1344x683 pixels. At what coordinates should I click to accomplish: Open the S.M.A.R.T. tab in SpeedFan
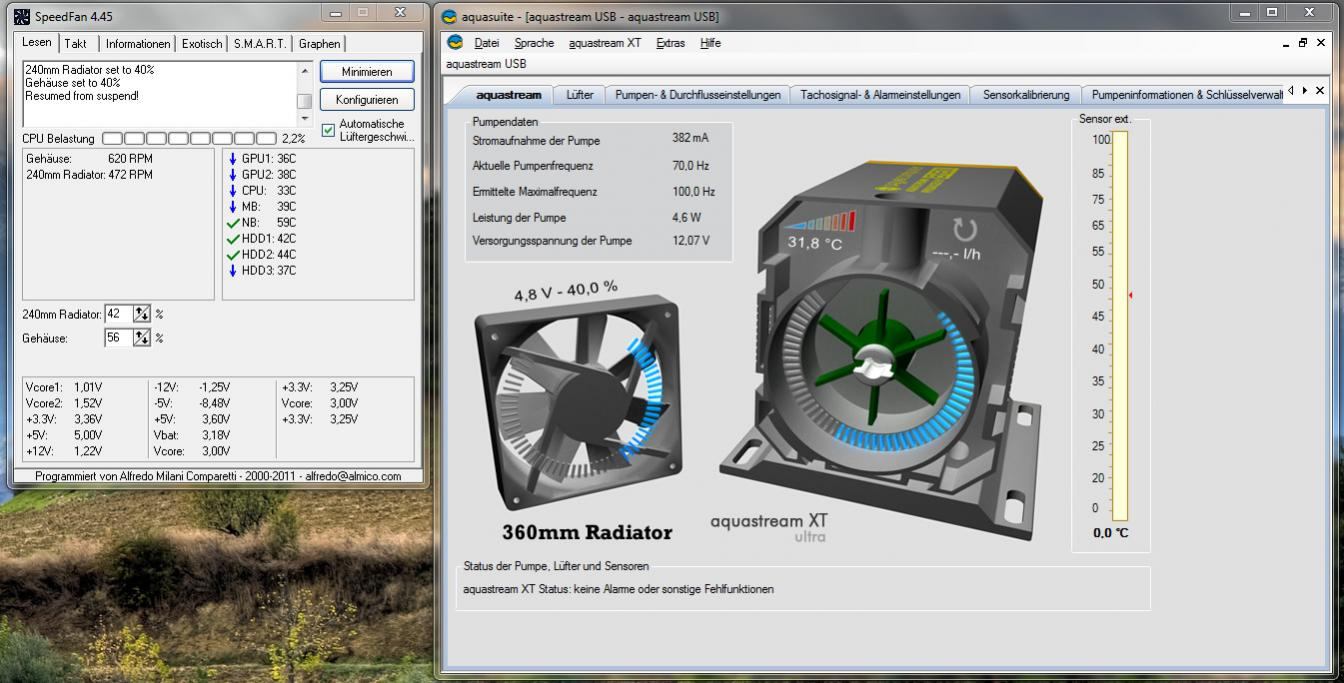coord(260,44)
